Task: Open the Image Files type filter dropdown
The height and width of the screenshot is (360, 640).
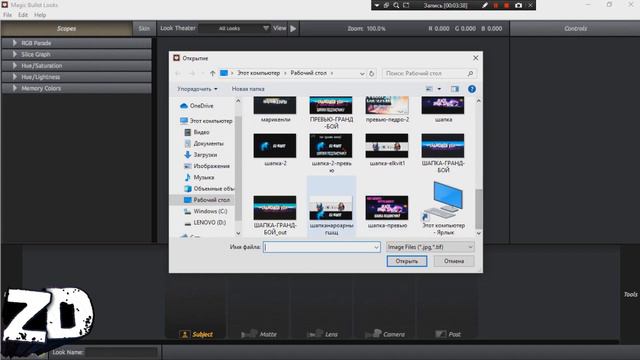Action: [x=430, y=247]
